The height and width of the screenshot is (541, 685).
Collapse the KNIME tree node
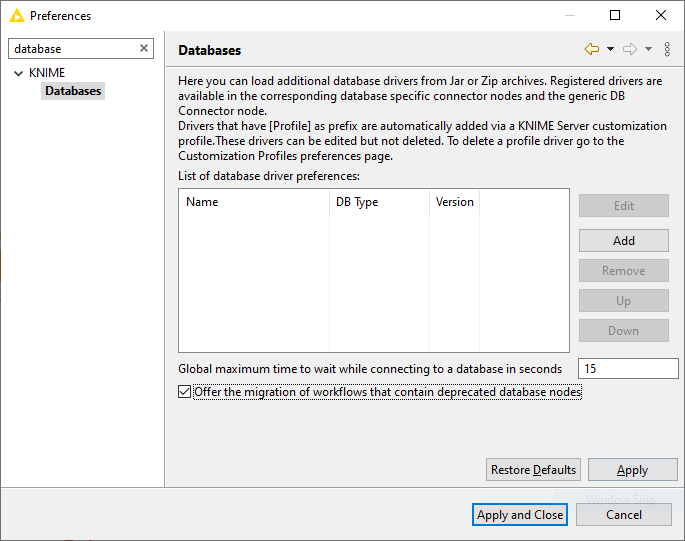point(18,73)
